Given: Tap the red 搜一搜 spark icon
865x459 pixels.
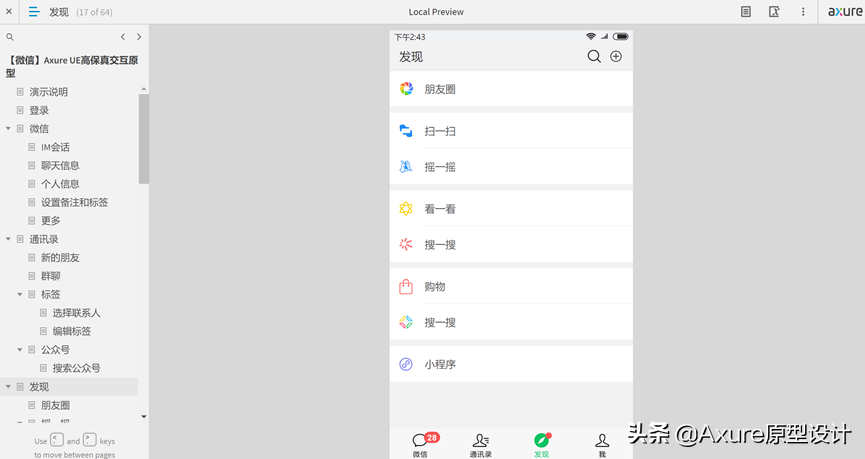Looking at the screenshot, I should click(406, 244).
